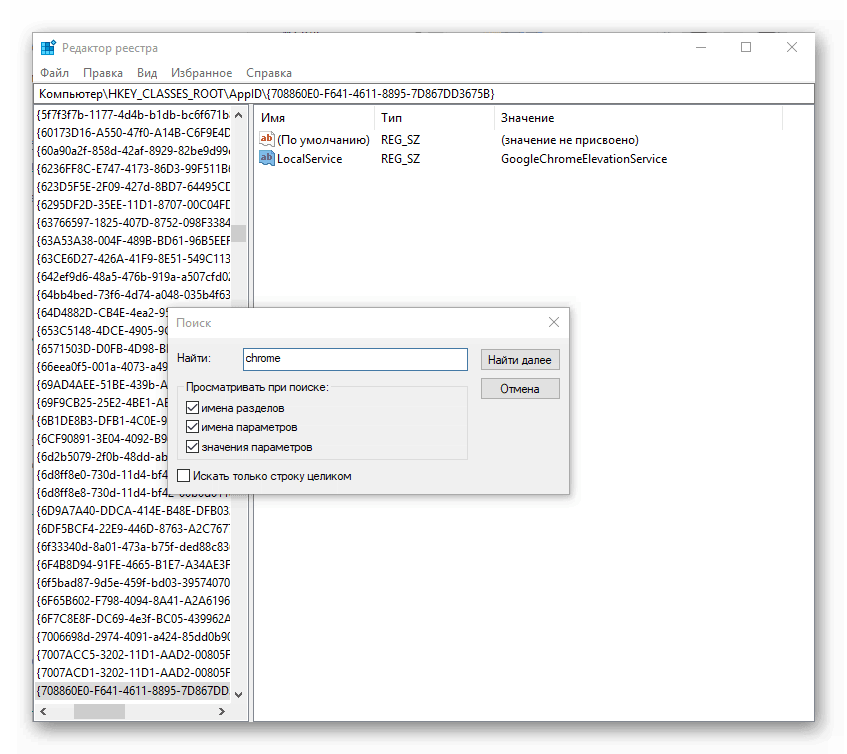847x754 pixels.
Task: Enable «Искать только строку целиком» option
Action: click(x=183, y=476)
